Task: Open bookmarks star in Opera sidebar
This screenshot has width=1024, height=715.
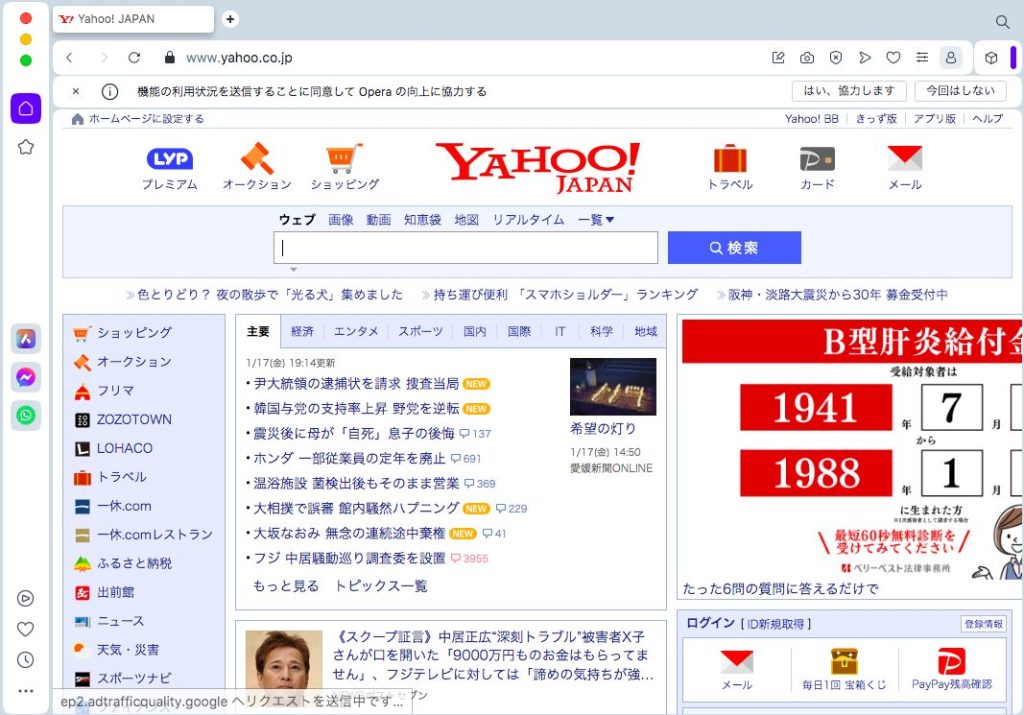Action: click(25, 147)
